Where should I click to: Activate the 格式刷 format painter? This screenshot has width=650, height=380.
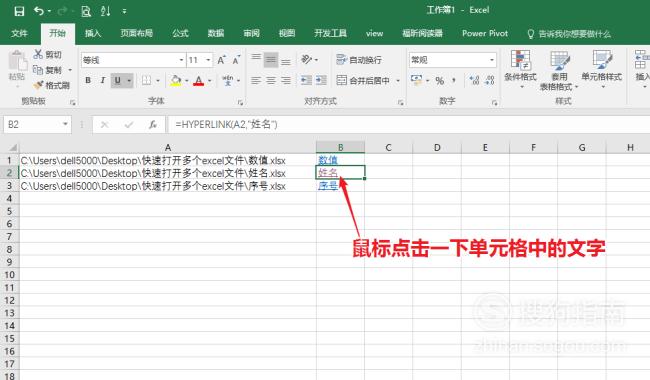51,85
